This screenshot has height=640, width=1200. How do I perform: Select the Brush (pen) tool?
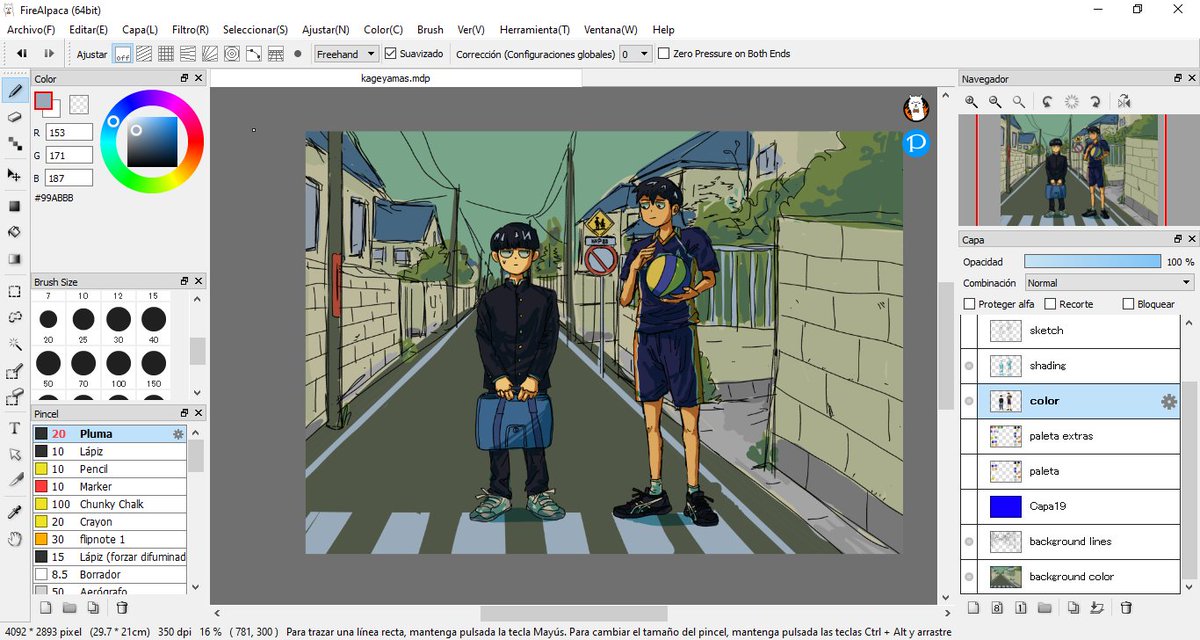(x=14, y=91)
